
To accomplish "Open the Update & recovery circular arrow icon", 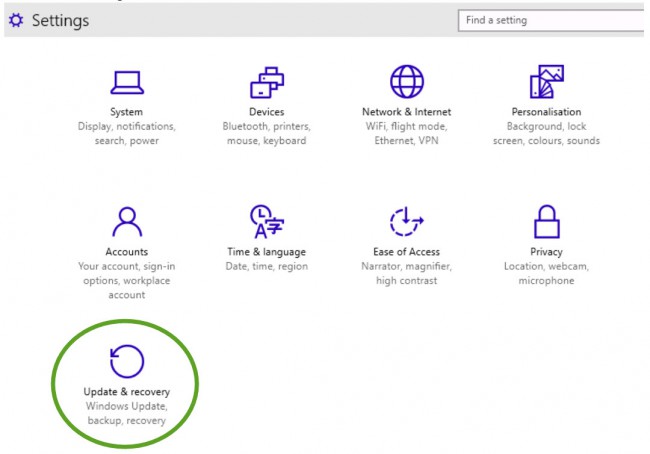I will [126, 360].
